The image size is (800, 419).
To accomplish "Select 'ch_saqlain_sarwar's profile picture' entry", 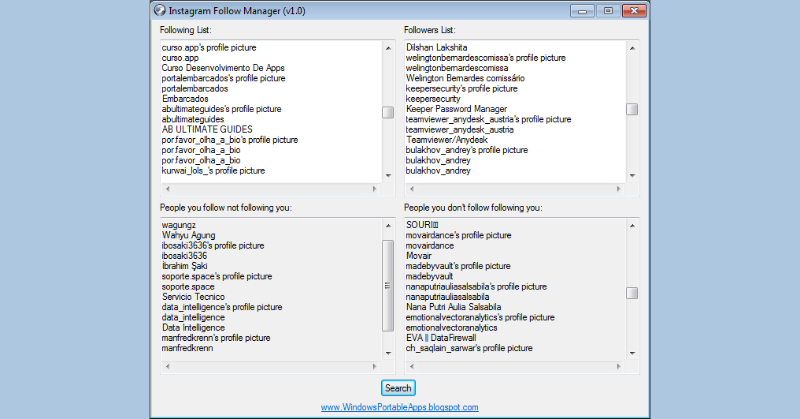I will tap(469, 348).
